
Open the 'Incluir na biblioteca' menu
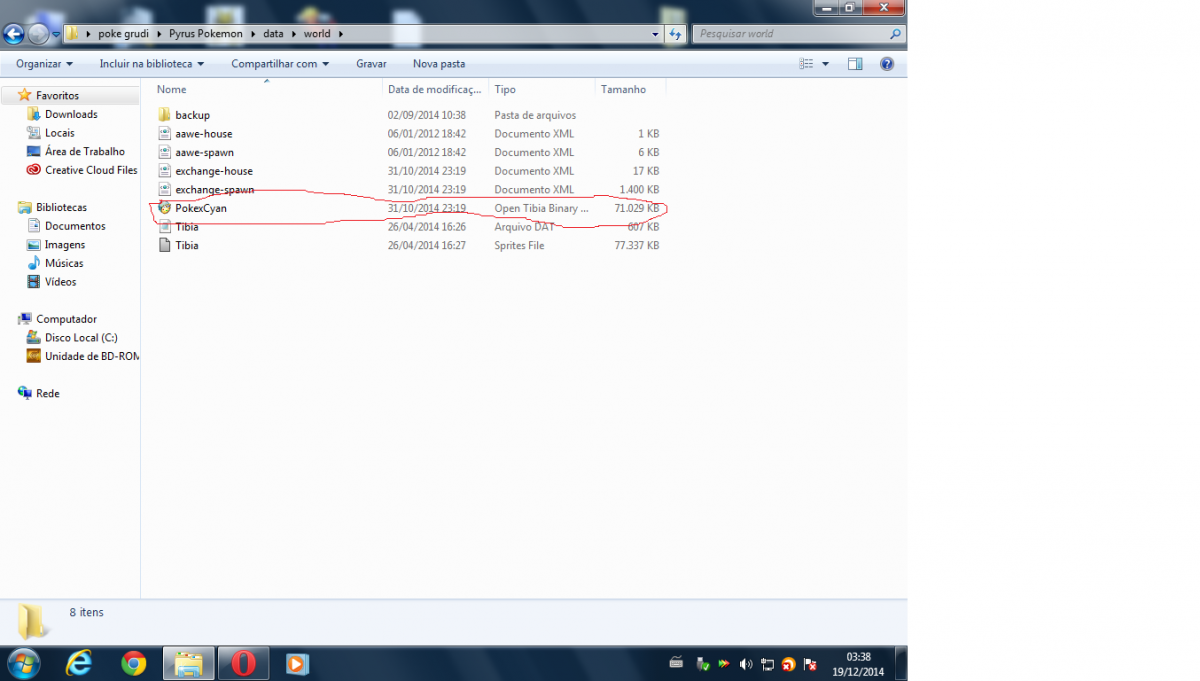tap(152, 64)
